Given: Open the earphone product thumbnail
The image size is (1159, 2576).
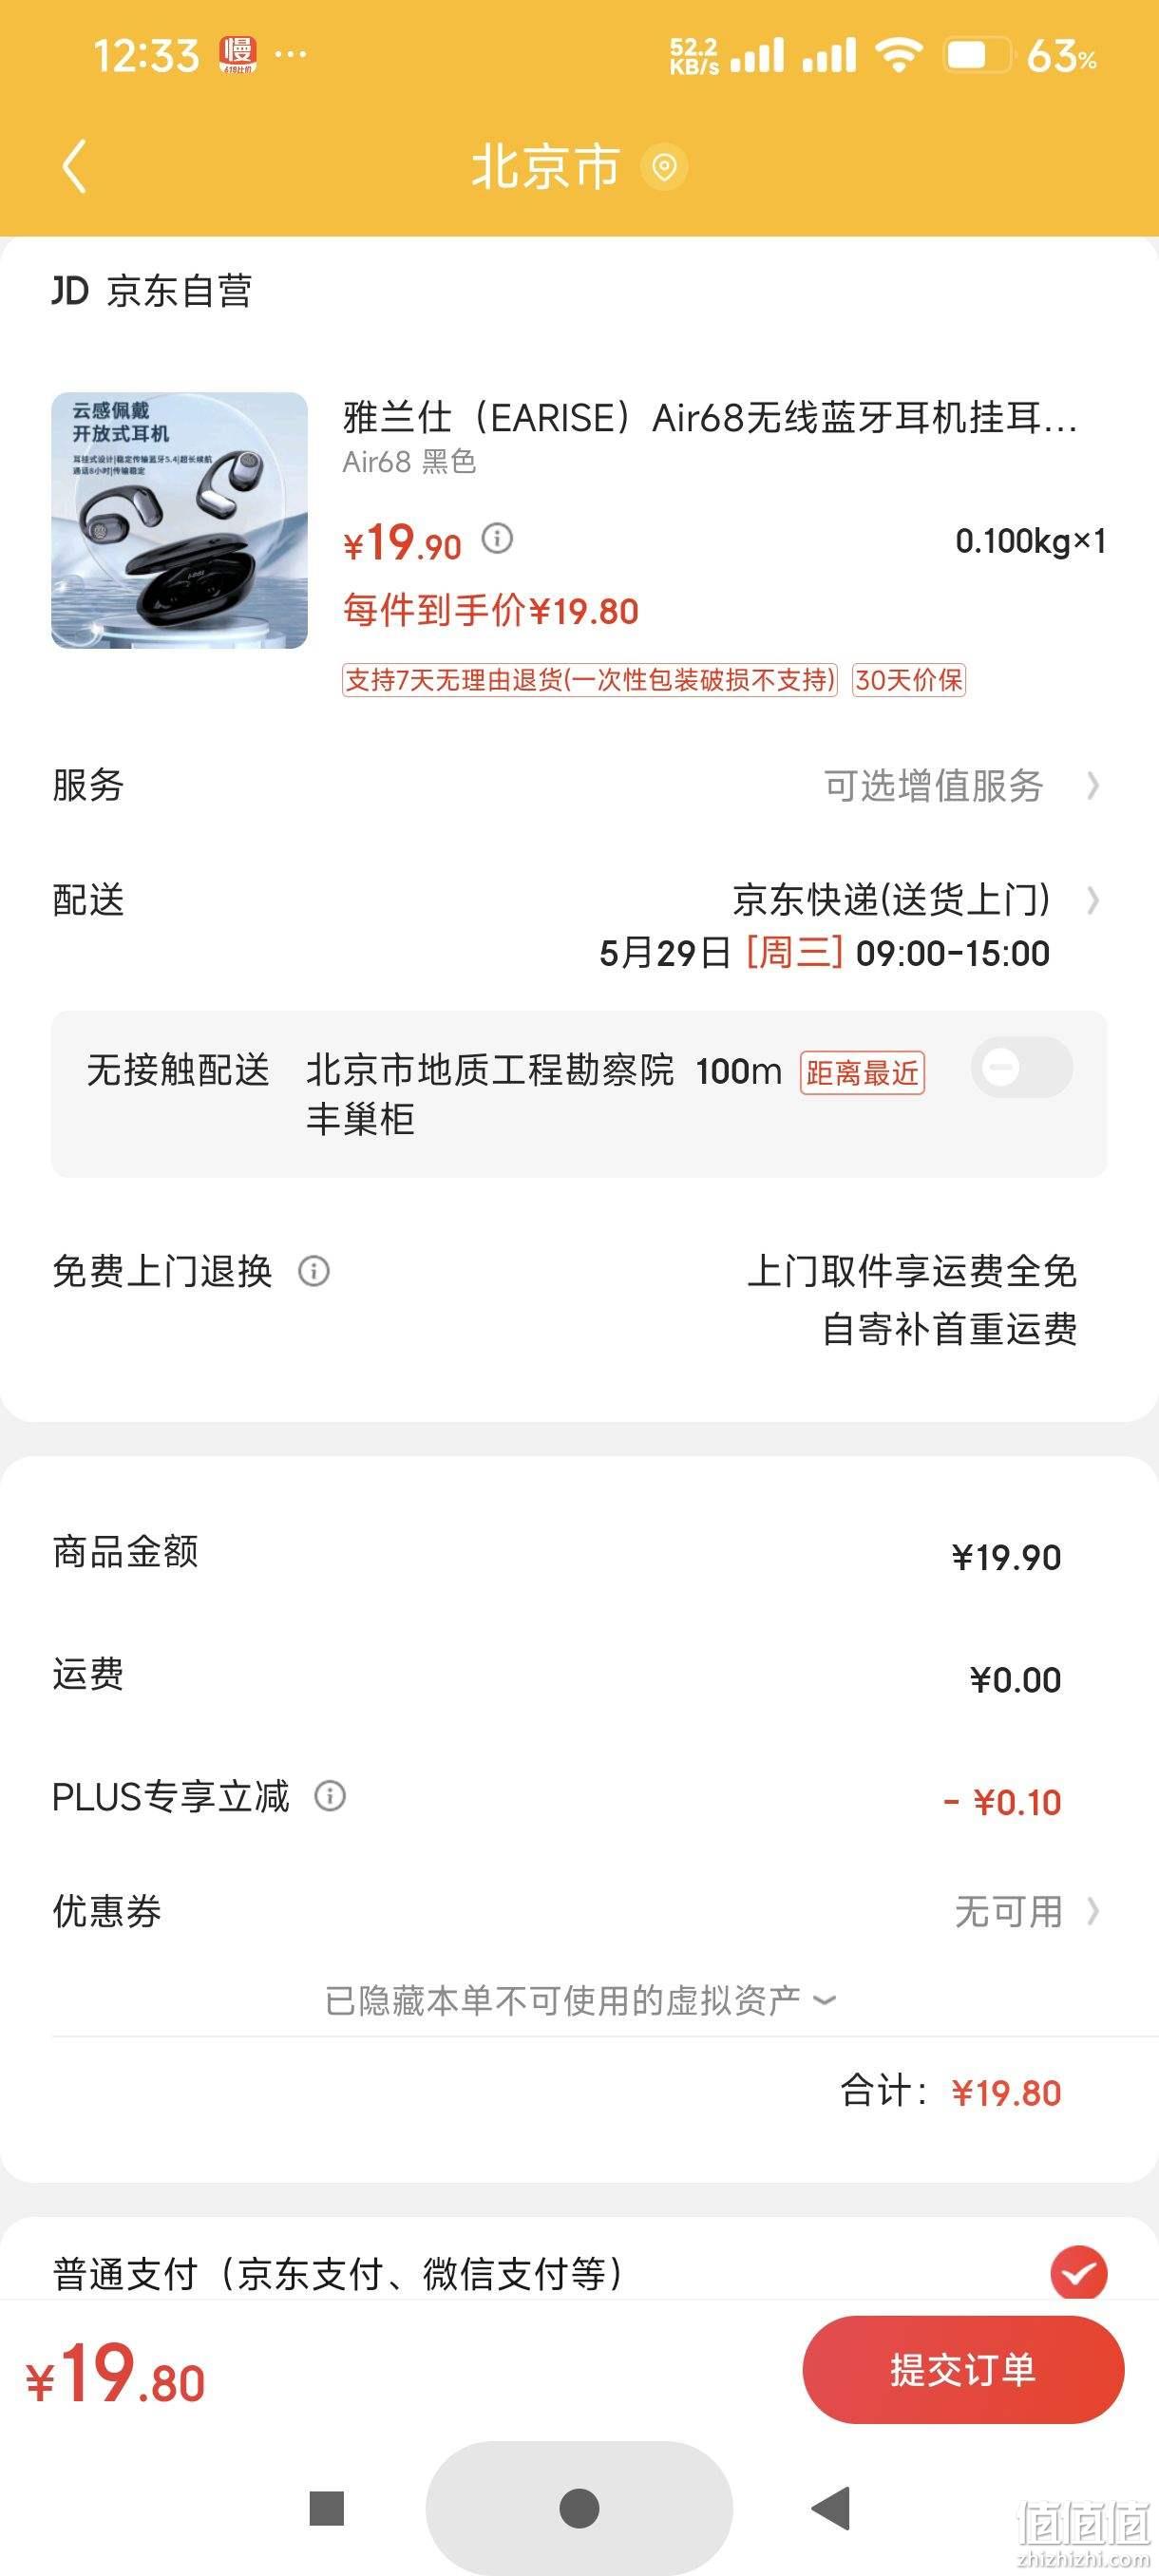Looking at the screenshot, I should 180,520.
